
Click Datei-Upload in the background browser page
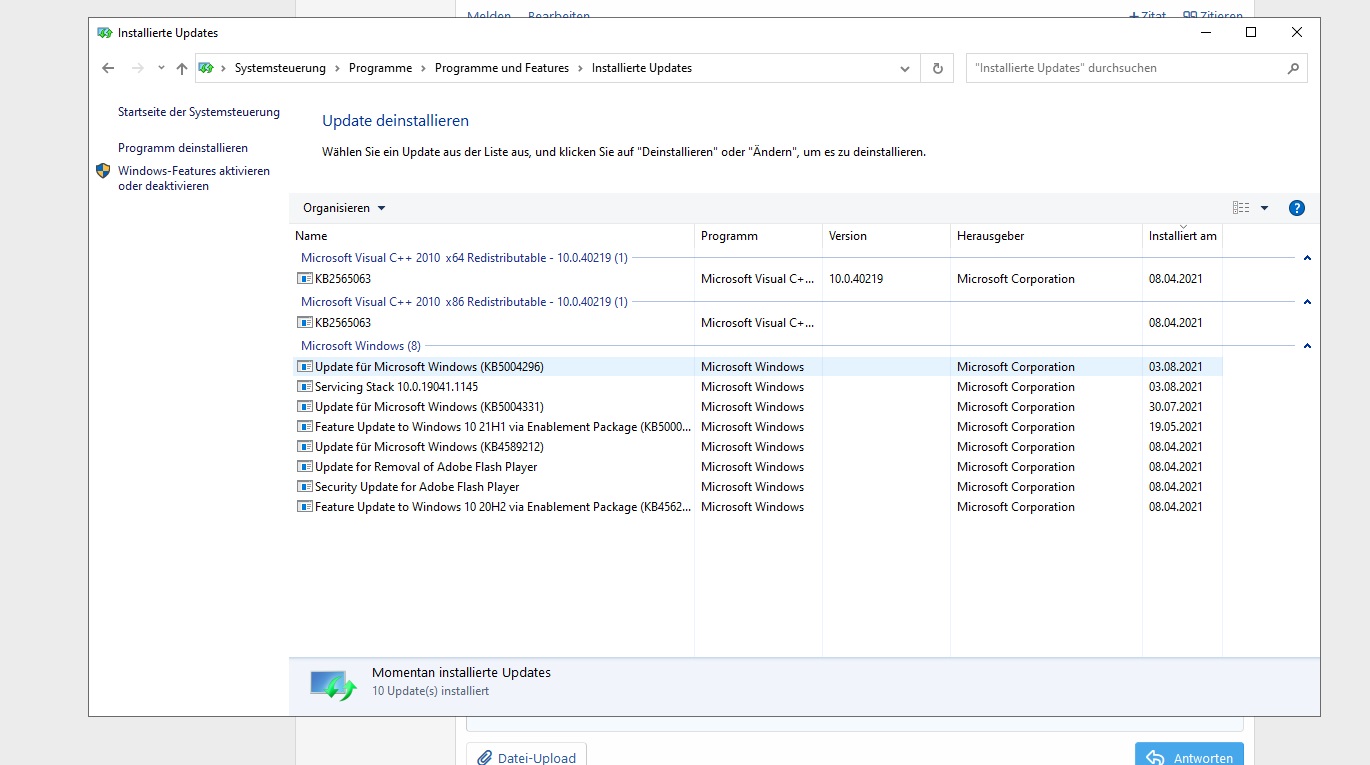[526, 757]
